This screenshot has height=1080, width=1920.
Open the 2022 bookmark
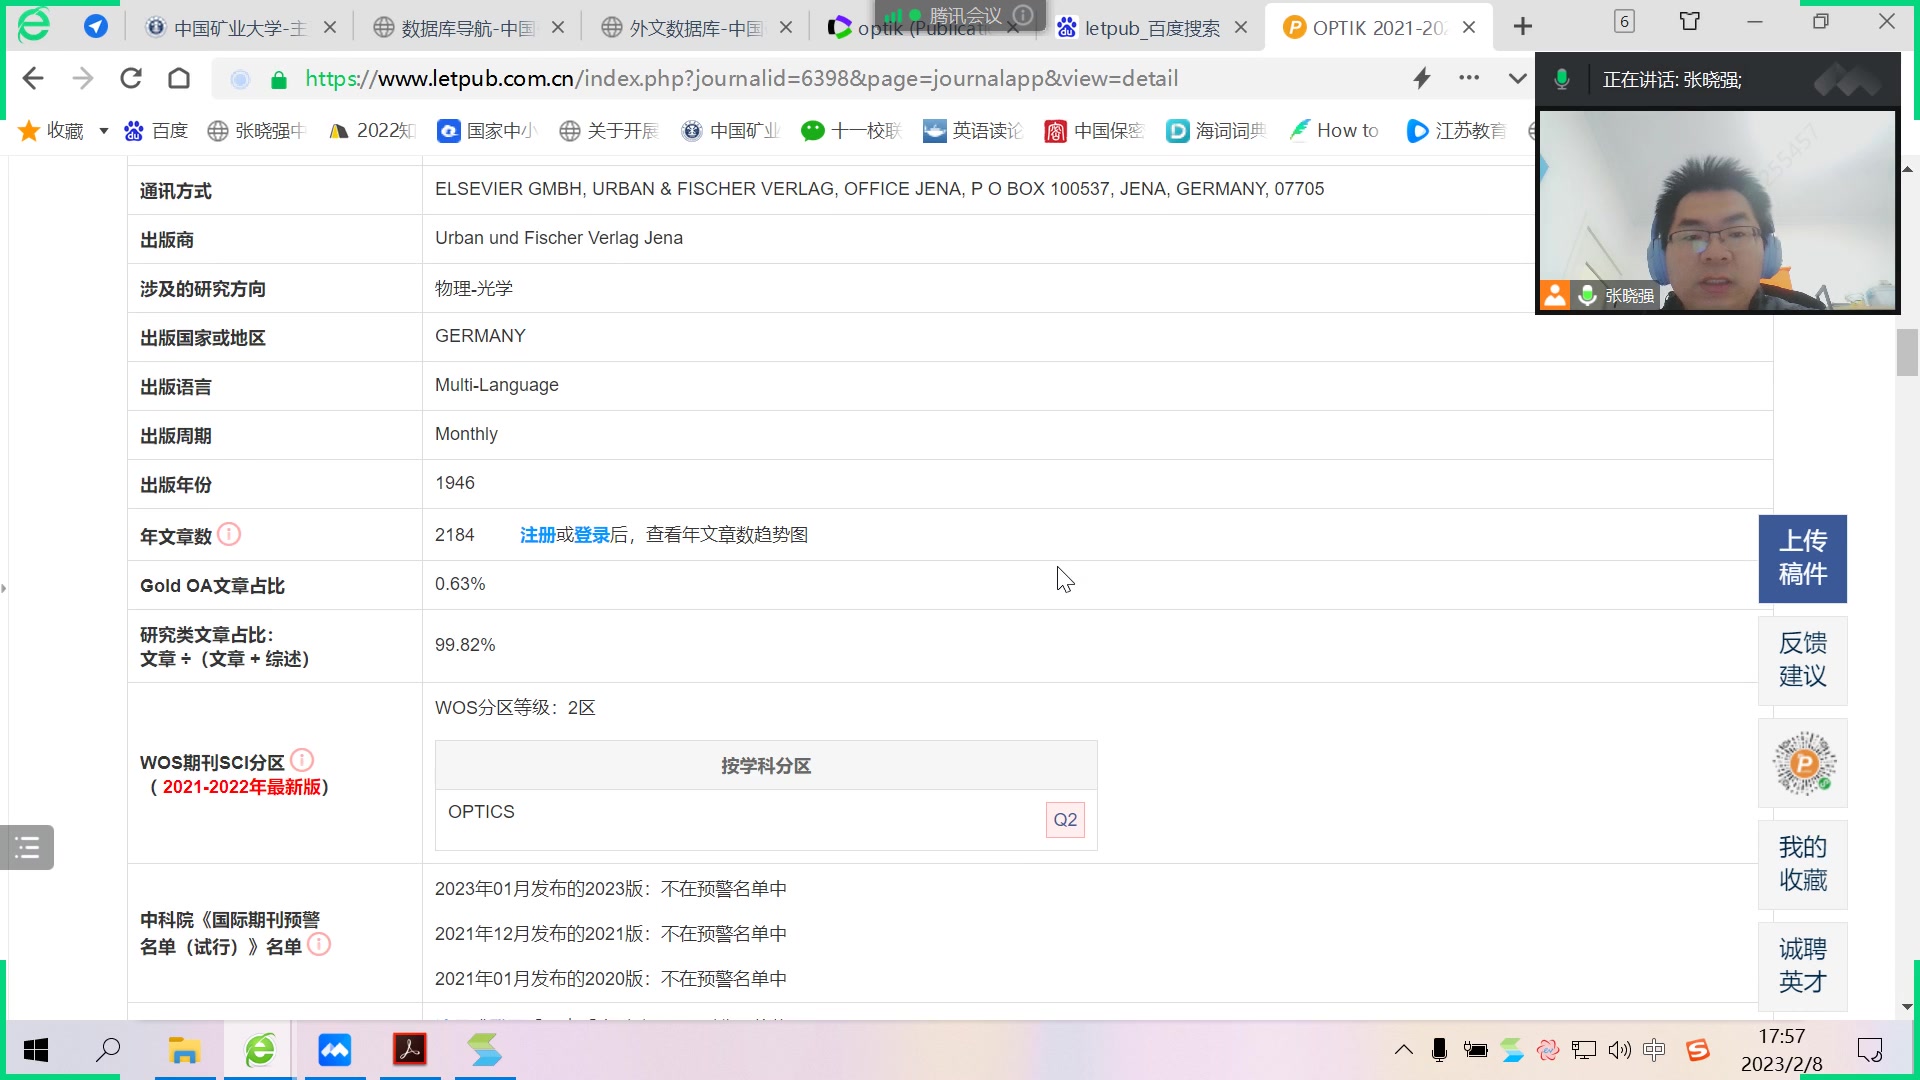372,131
